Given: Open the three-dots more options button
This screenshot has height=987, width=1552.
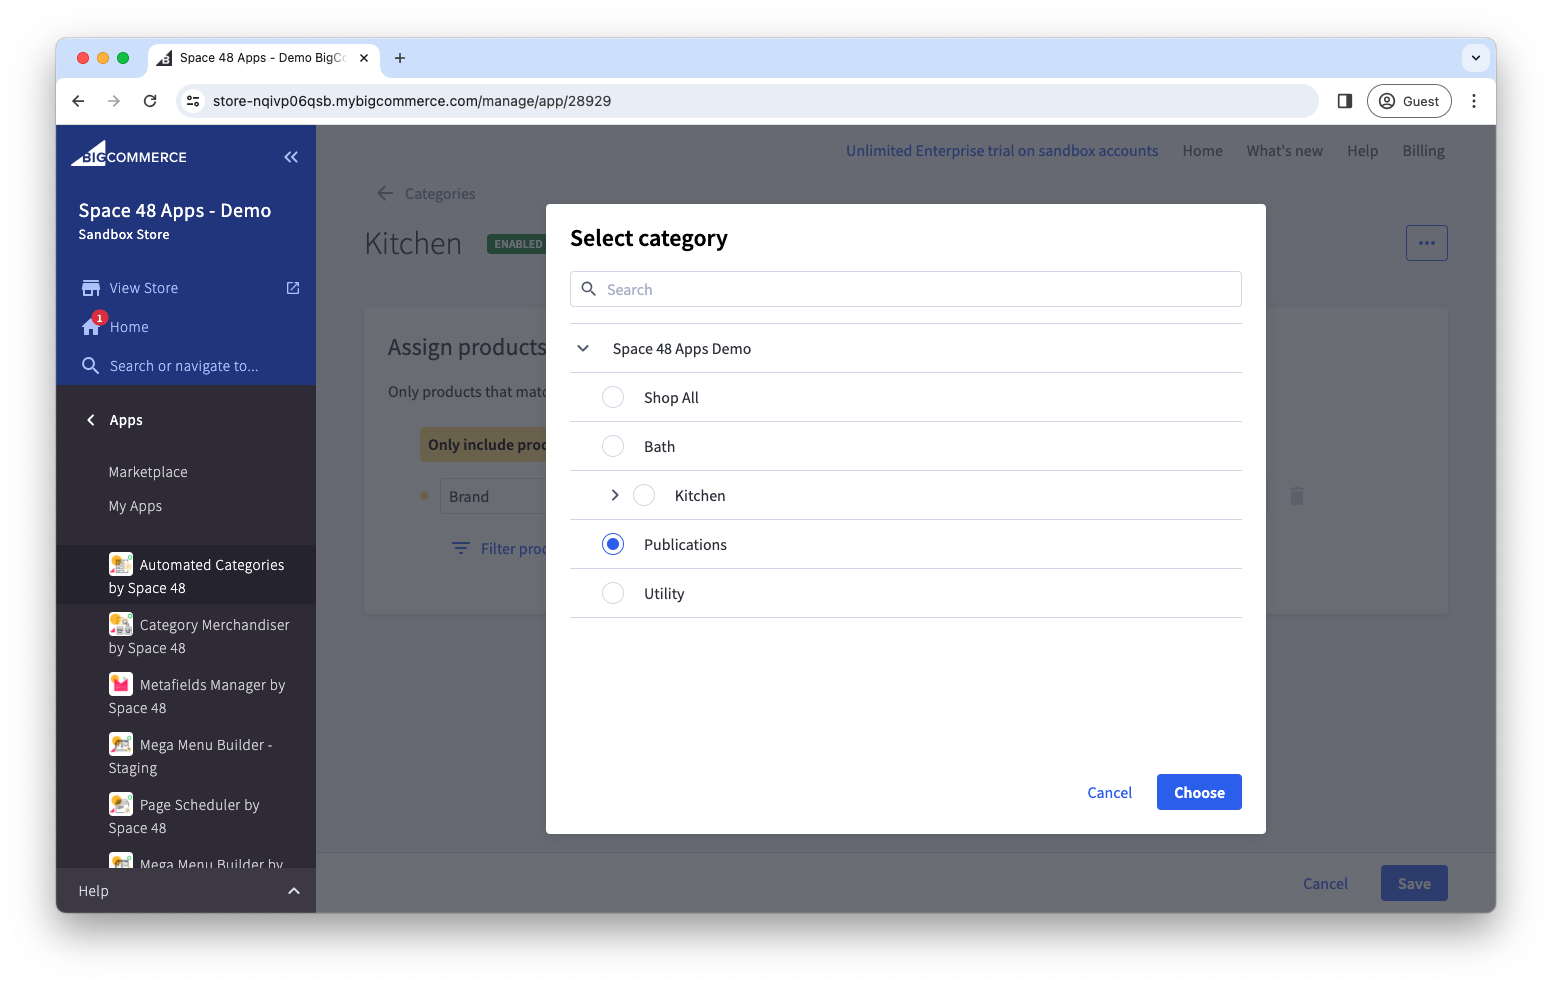Looking at the screenshot, I should pos(1427,243).
